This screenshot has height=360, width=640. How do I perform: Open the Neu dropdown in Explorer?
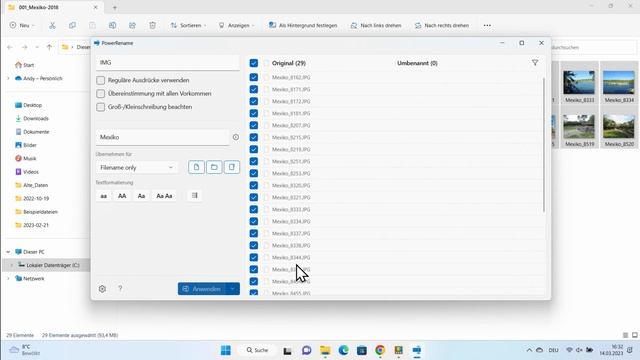pyautogui.click(x=22, y=25)
